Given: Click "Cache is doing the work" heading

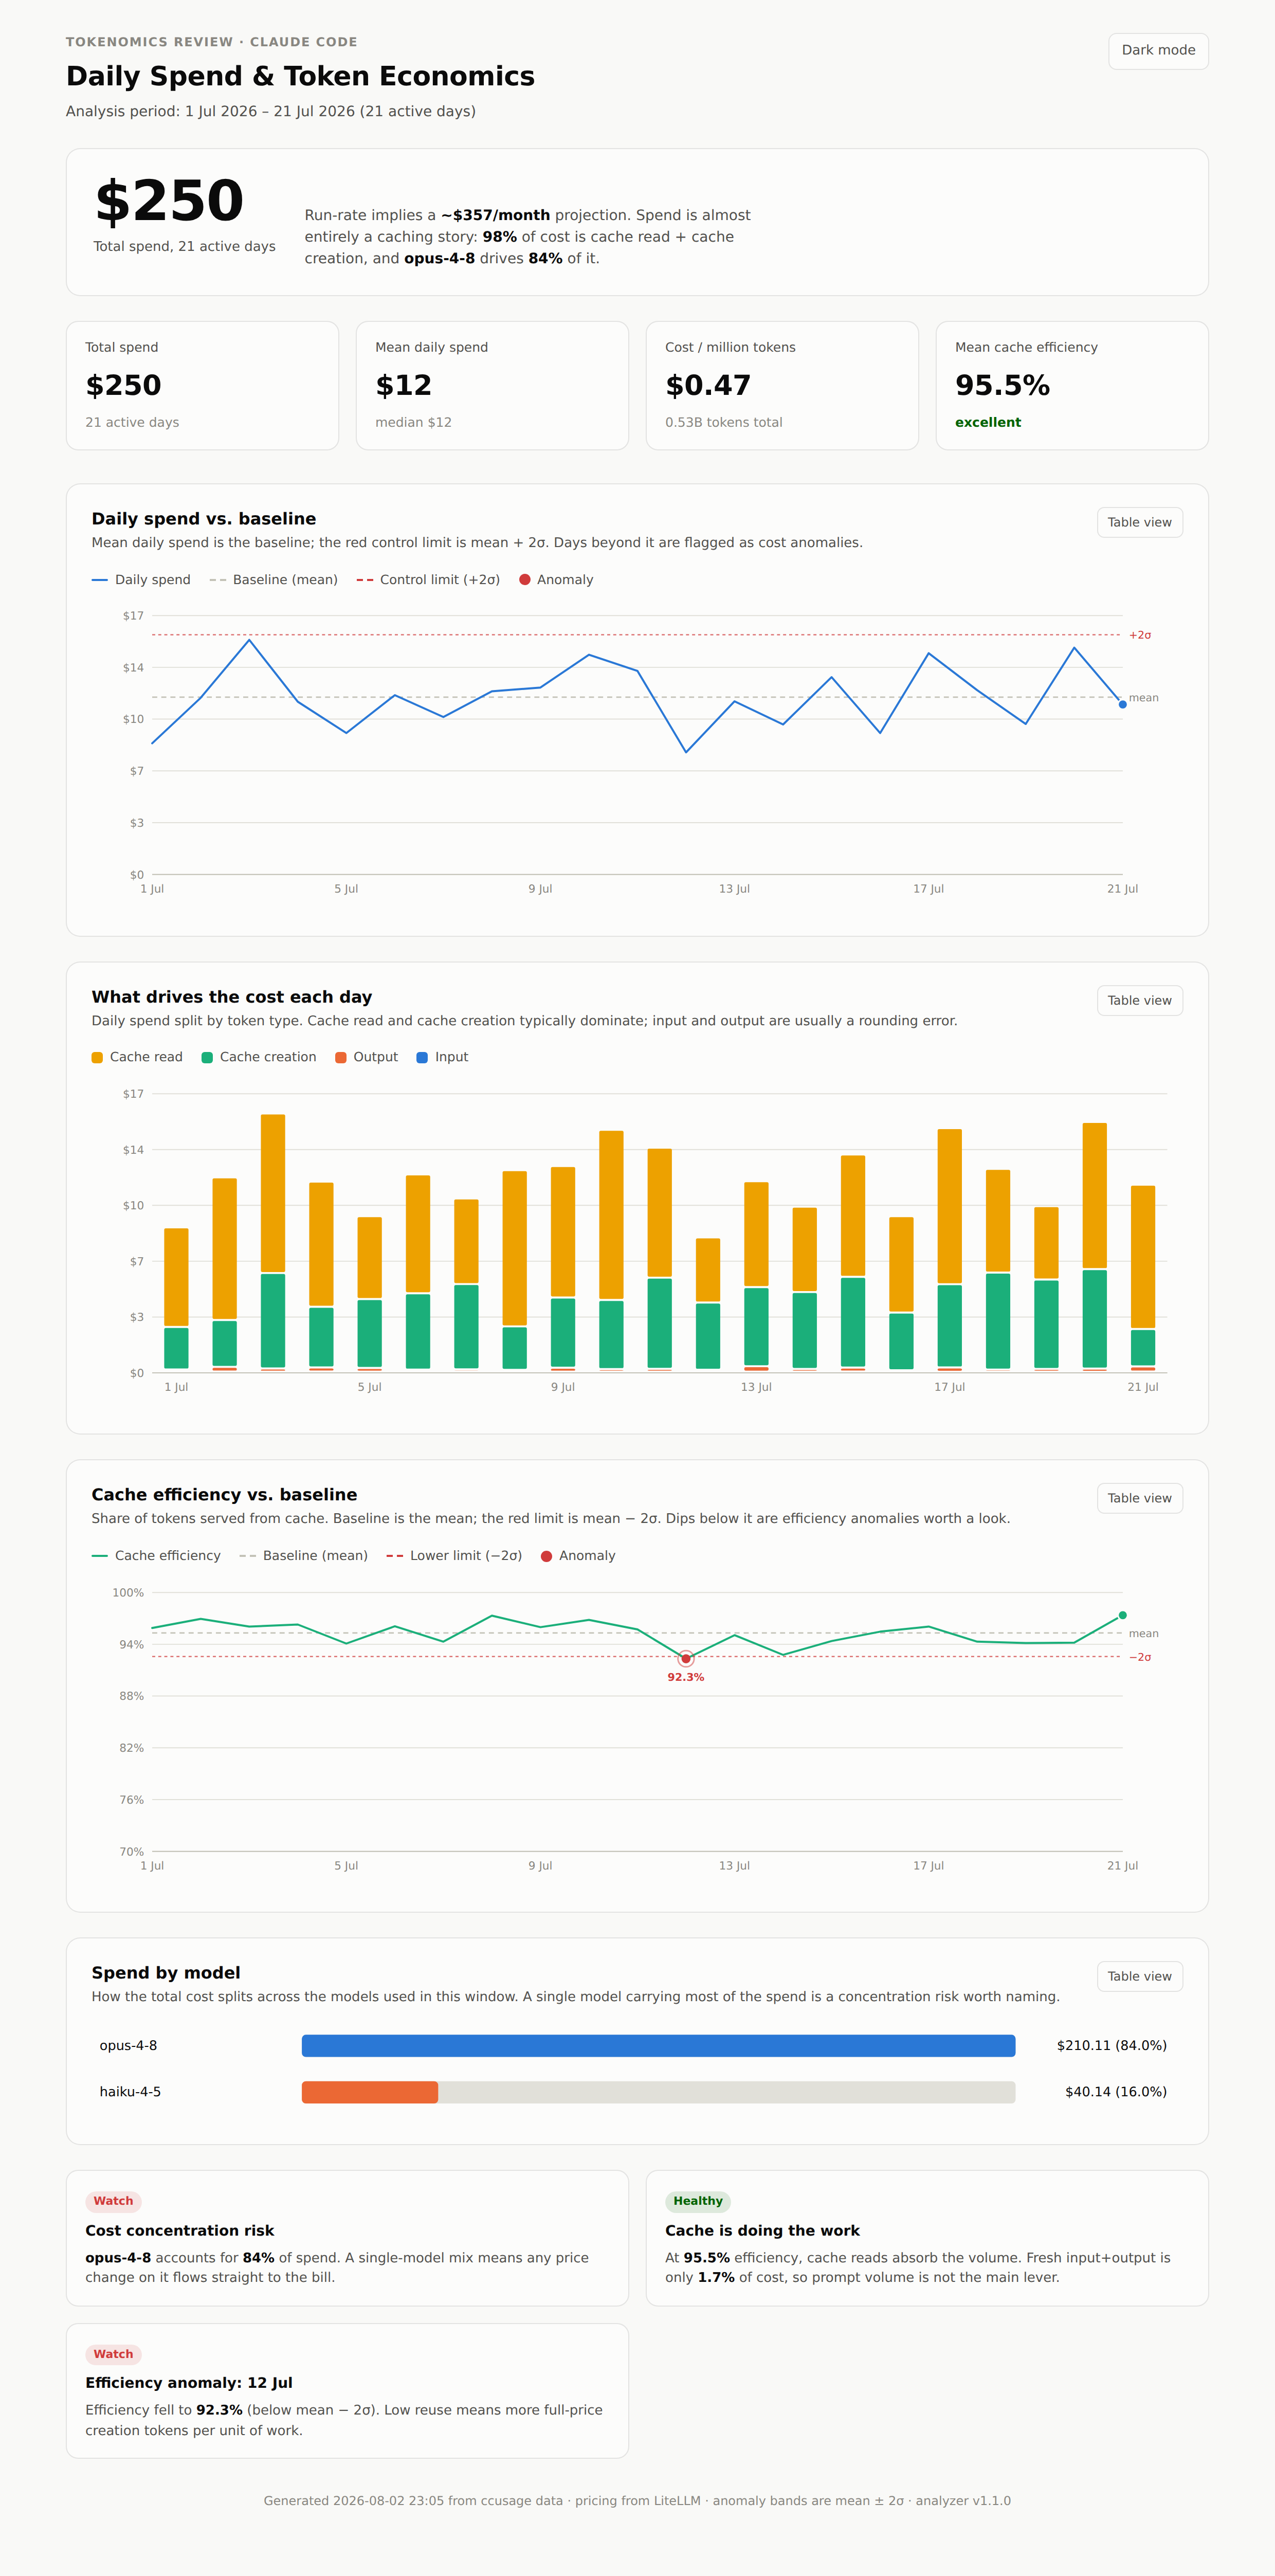Looking at the screenshot, I should tap(762, 2230).
